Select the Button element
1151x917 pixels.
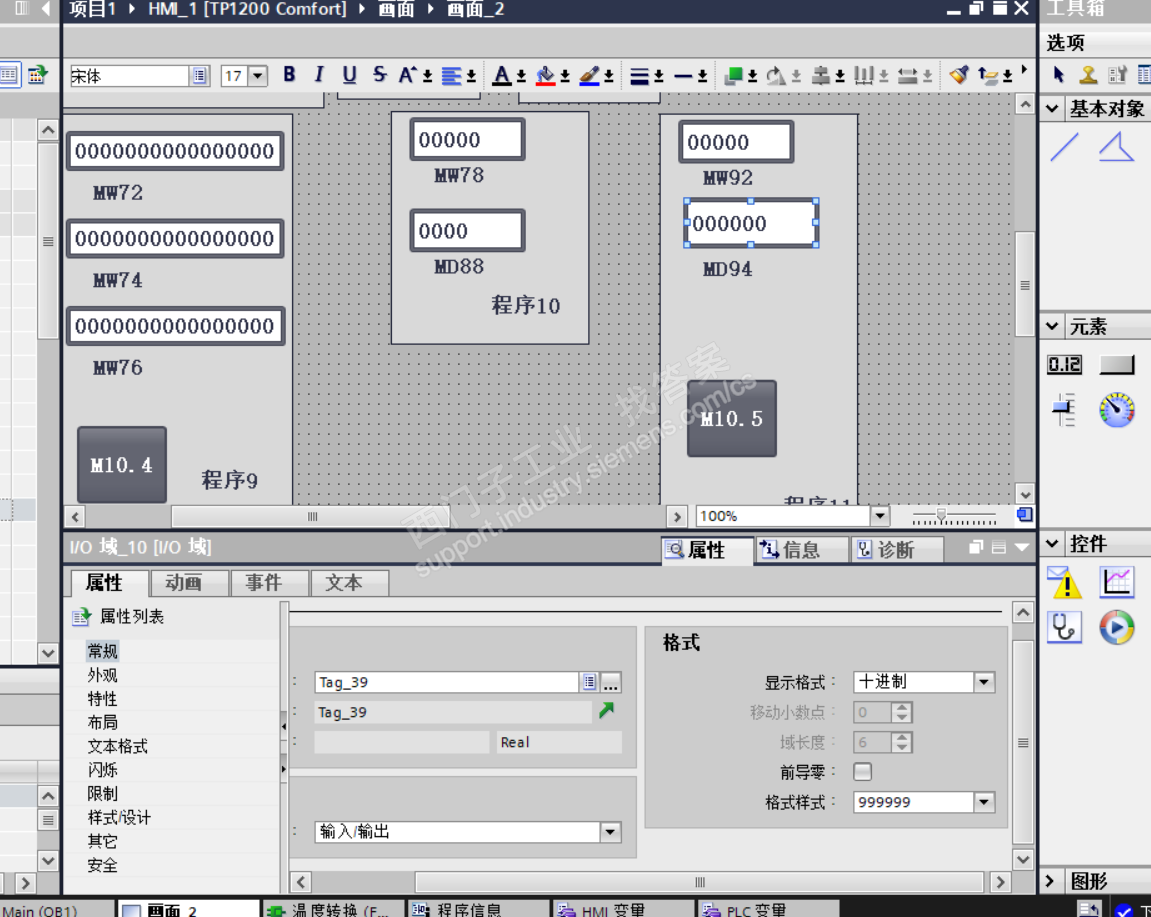coord(1116,364)
